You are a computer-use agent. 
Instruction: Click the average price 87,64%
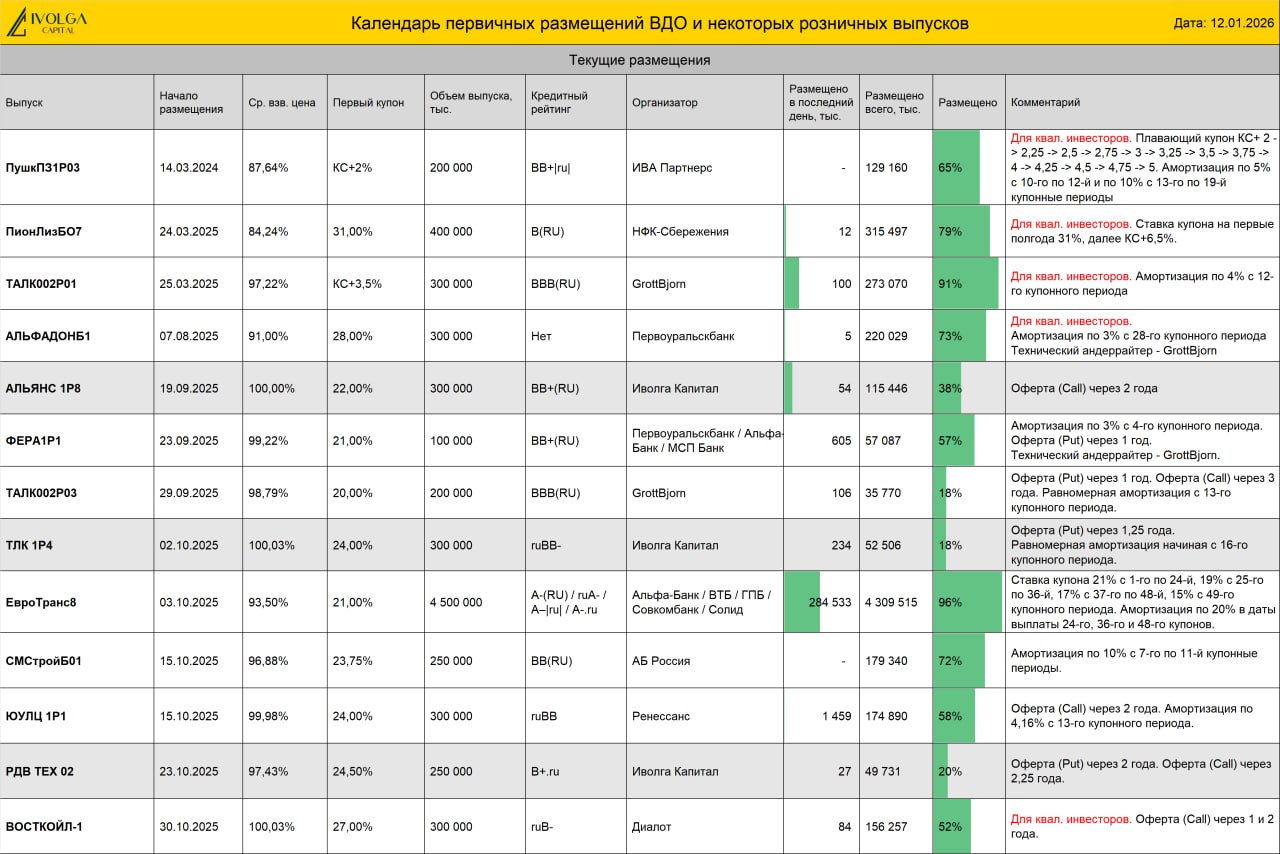(x=268, y=167)
